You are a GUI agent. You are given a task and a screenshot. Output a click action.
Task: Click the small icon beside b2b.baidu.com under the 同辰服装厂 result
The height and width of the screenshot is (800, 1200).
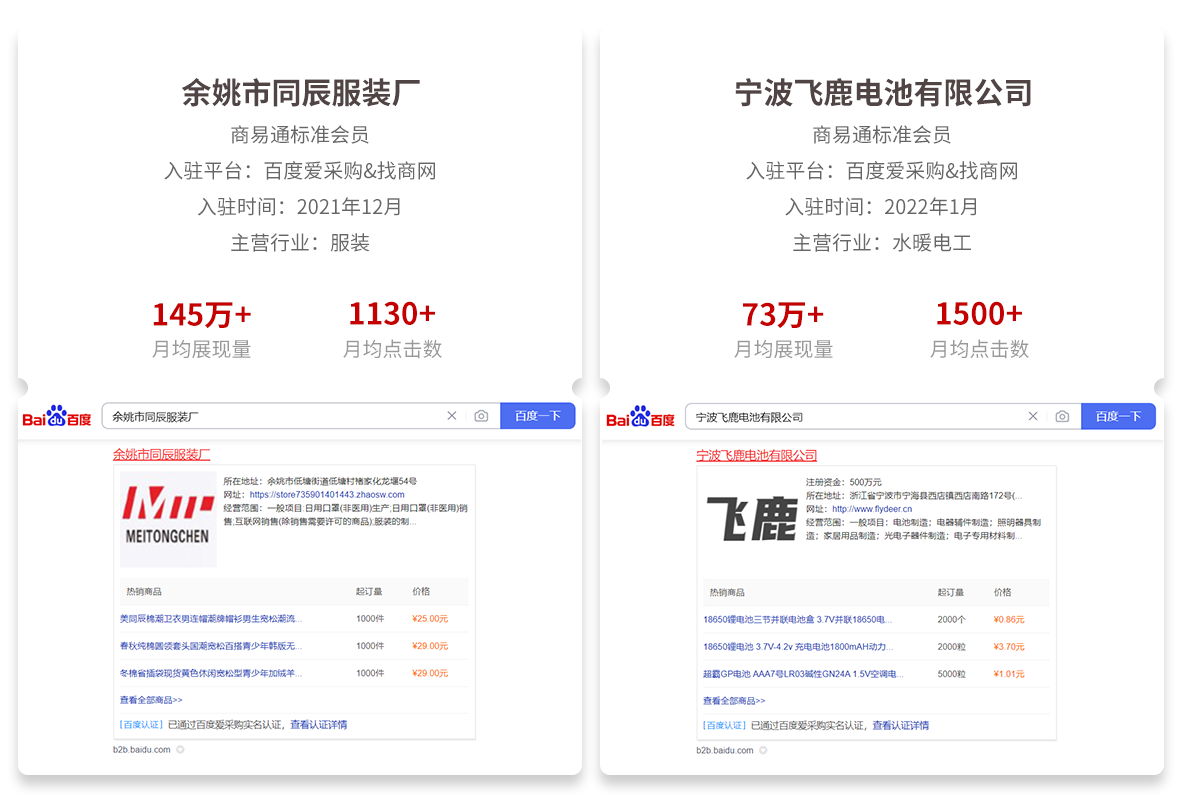[x=180, y=749]
